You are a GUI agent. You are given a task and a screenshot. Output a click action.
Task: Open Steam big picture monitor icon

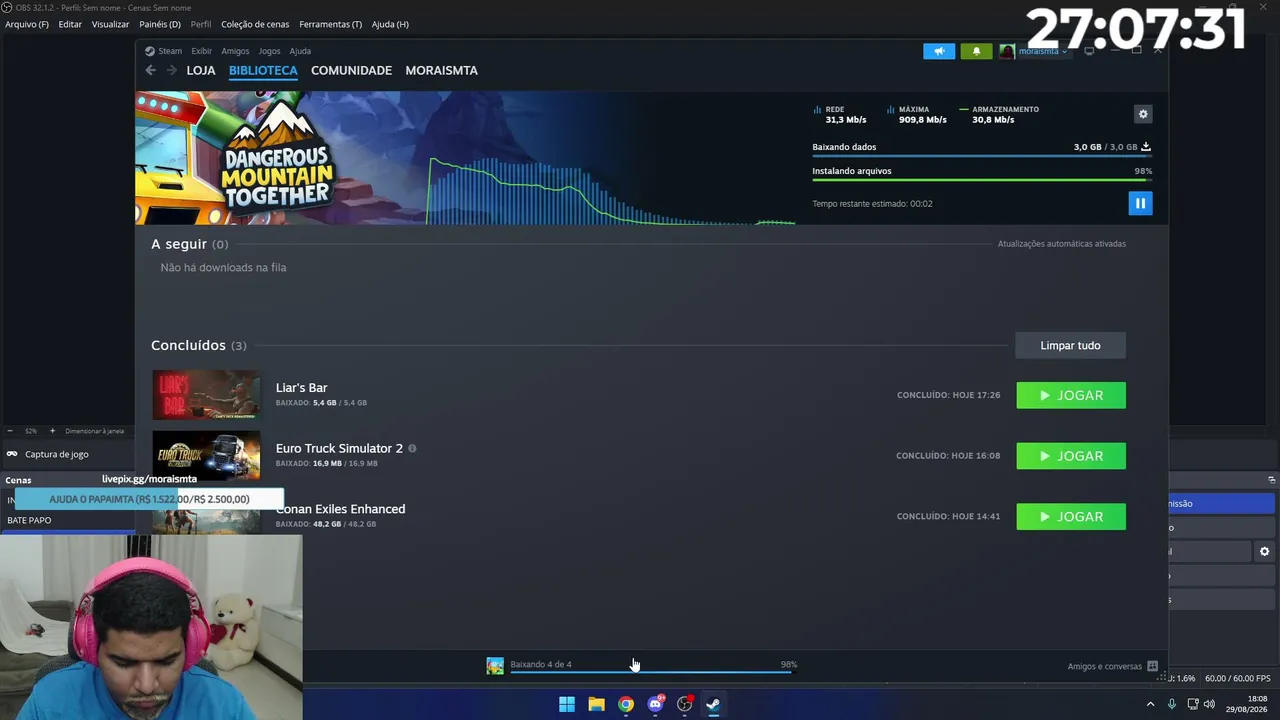(1089, 51)
